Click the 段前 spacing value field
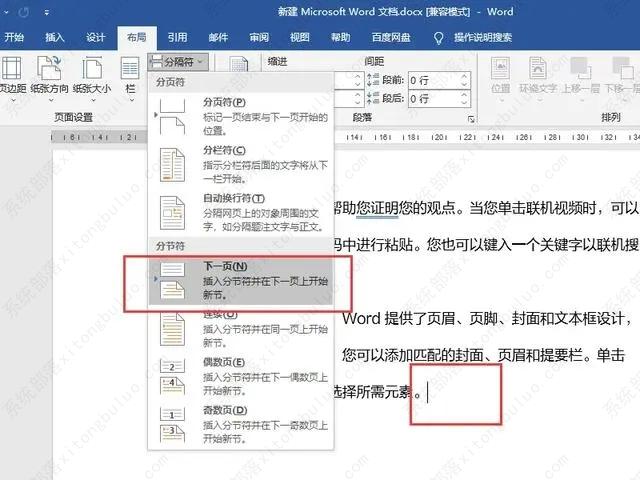 pyautogui.click(x=434, y=80)
